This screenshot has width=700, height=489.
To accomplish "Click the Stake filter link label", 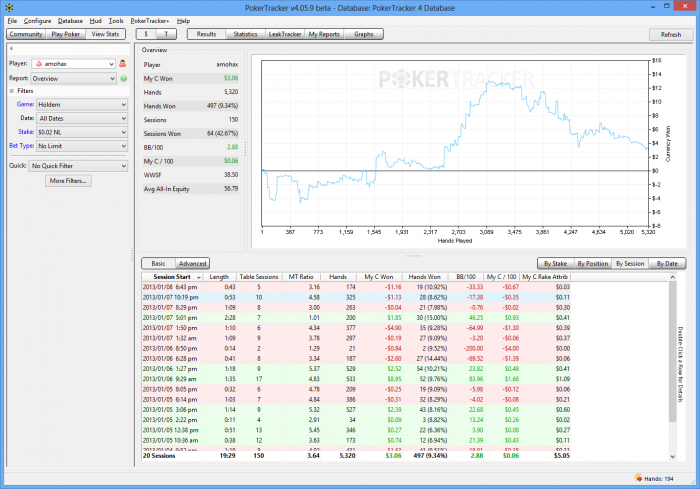I will tap(26, 132).
